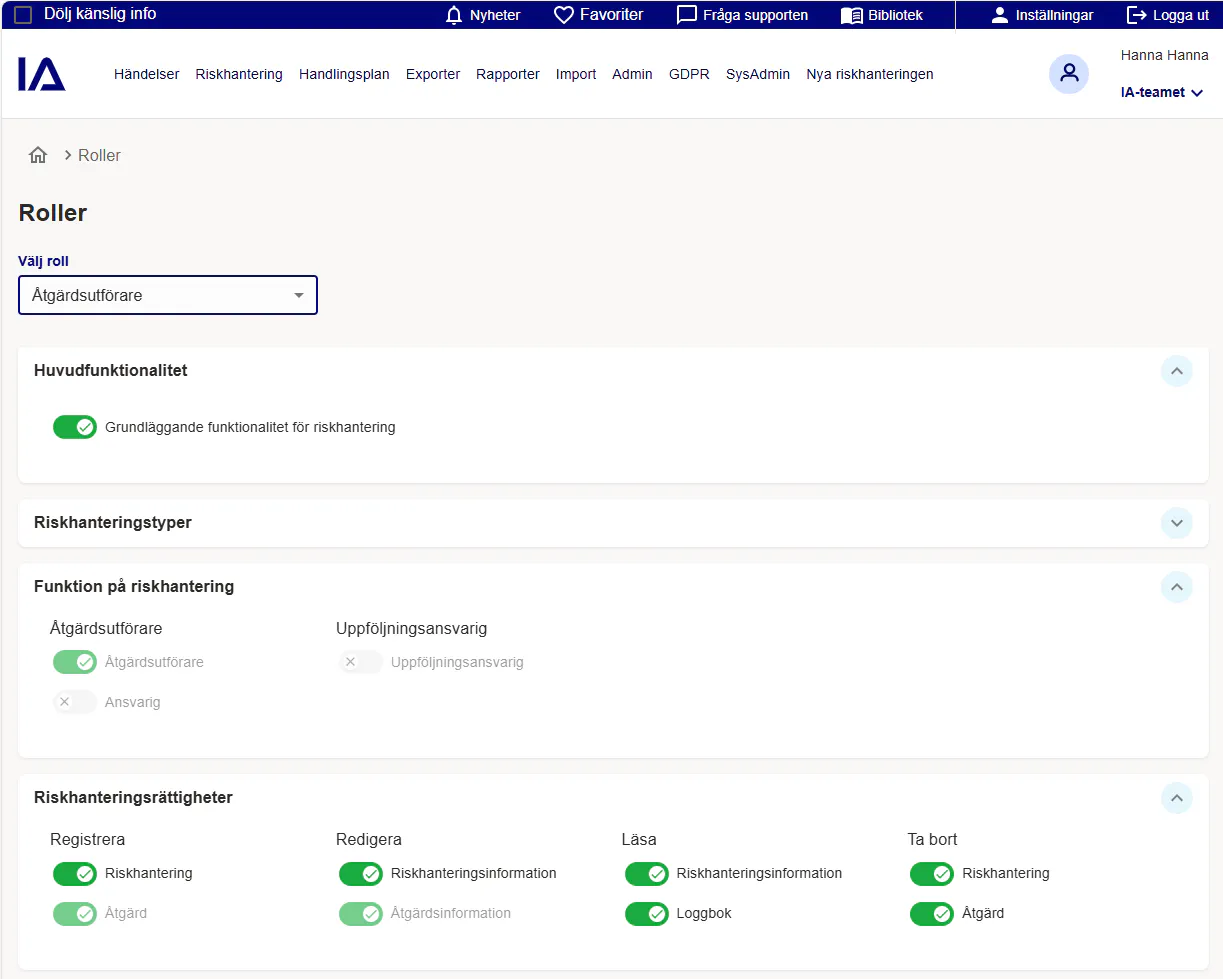Screen dimensions: 1223x979
Task: Open Fråga supporten chat icon
Action: click(x=687, y=15)
